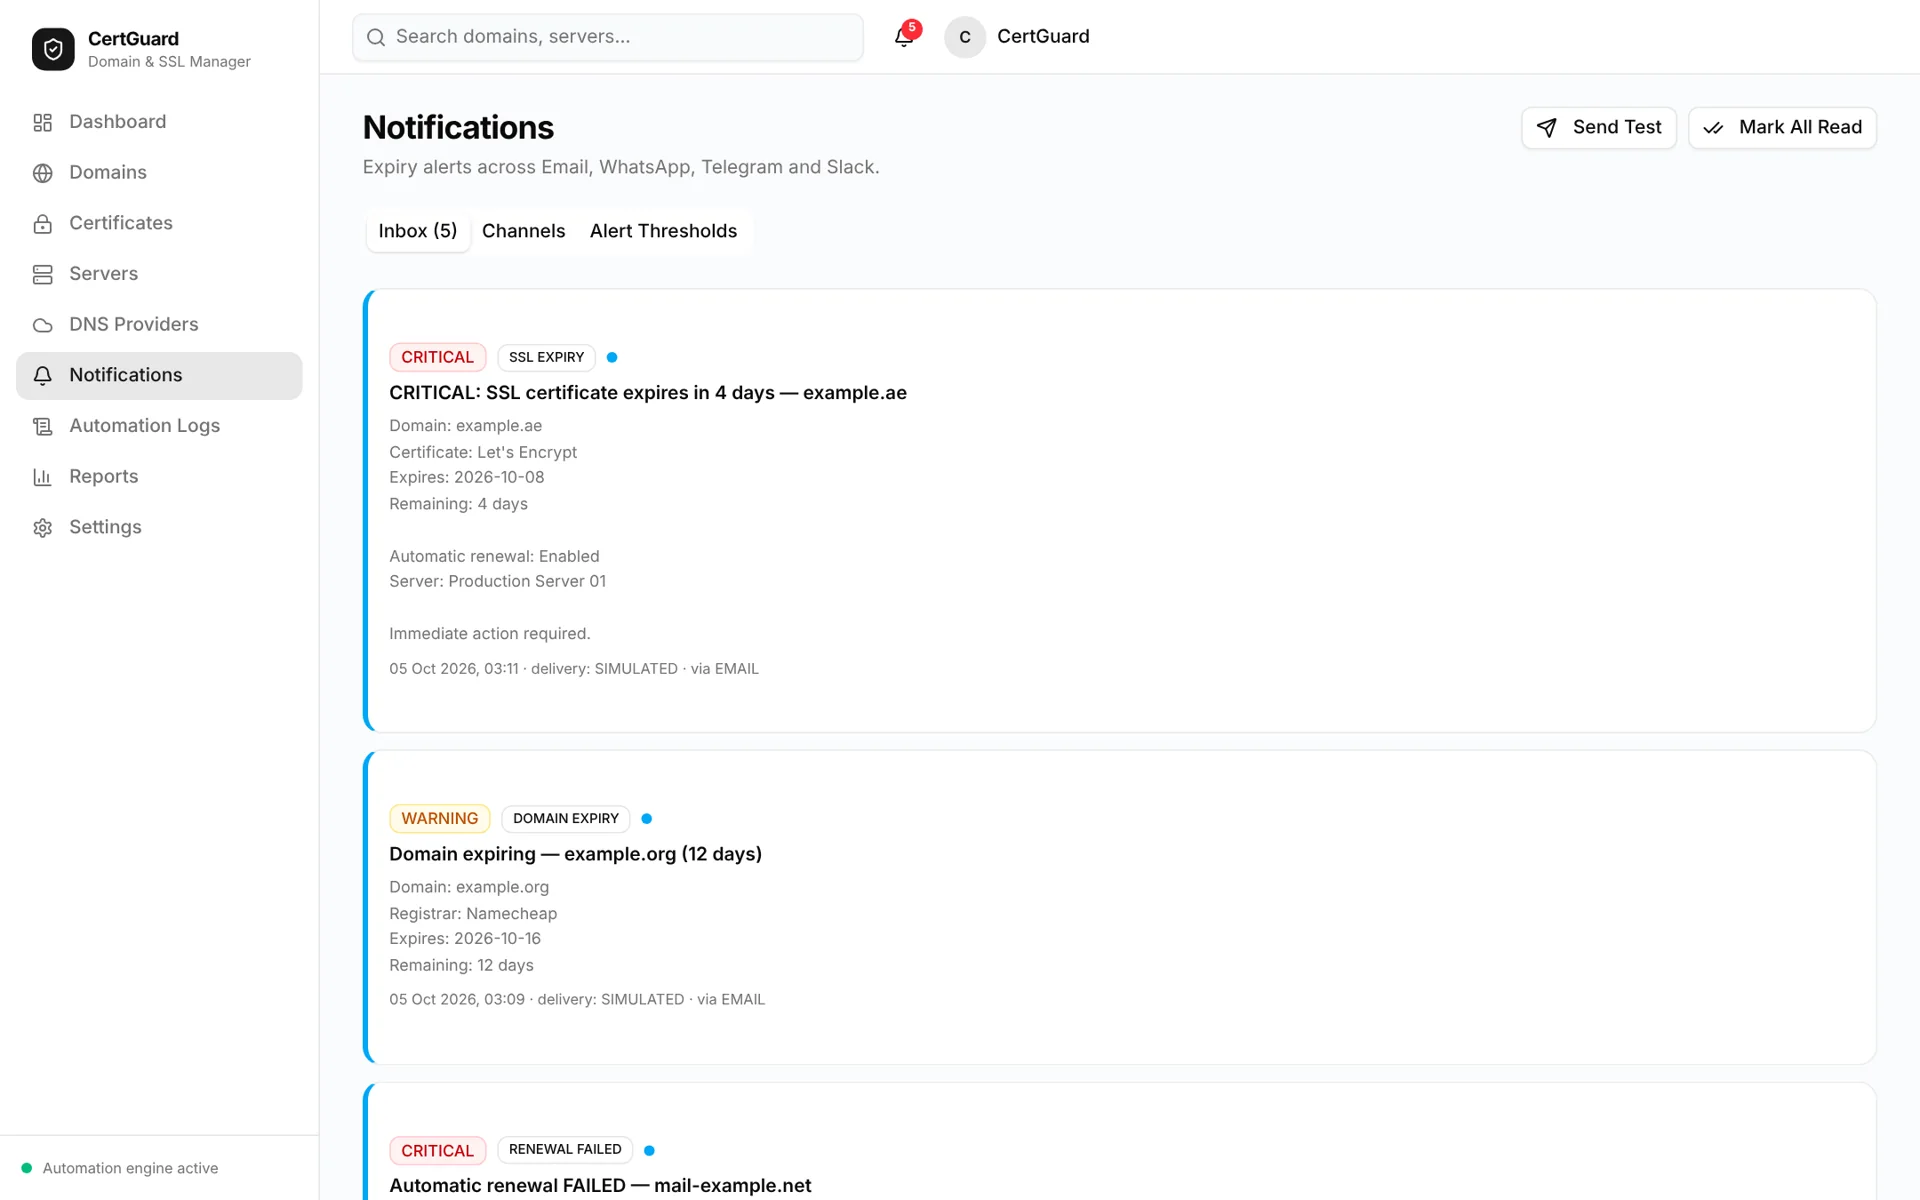Open Automation Logs in sidebar

coord(159,426)
